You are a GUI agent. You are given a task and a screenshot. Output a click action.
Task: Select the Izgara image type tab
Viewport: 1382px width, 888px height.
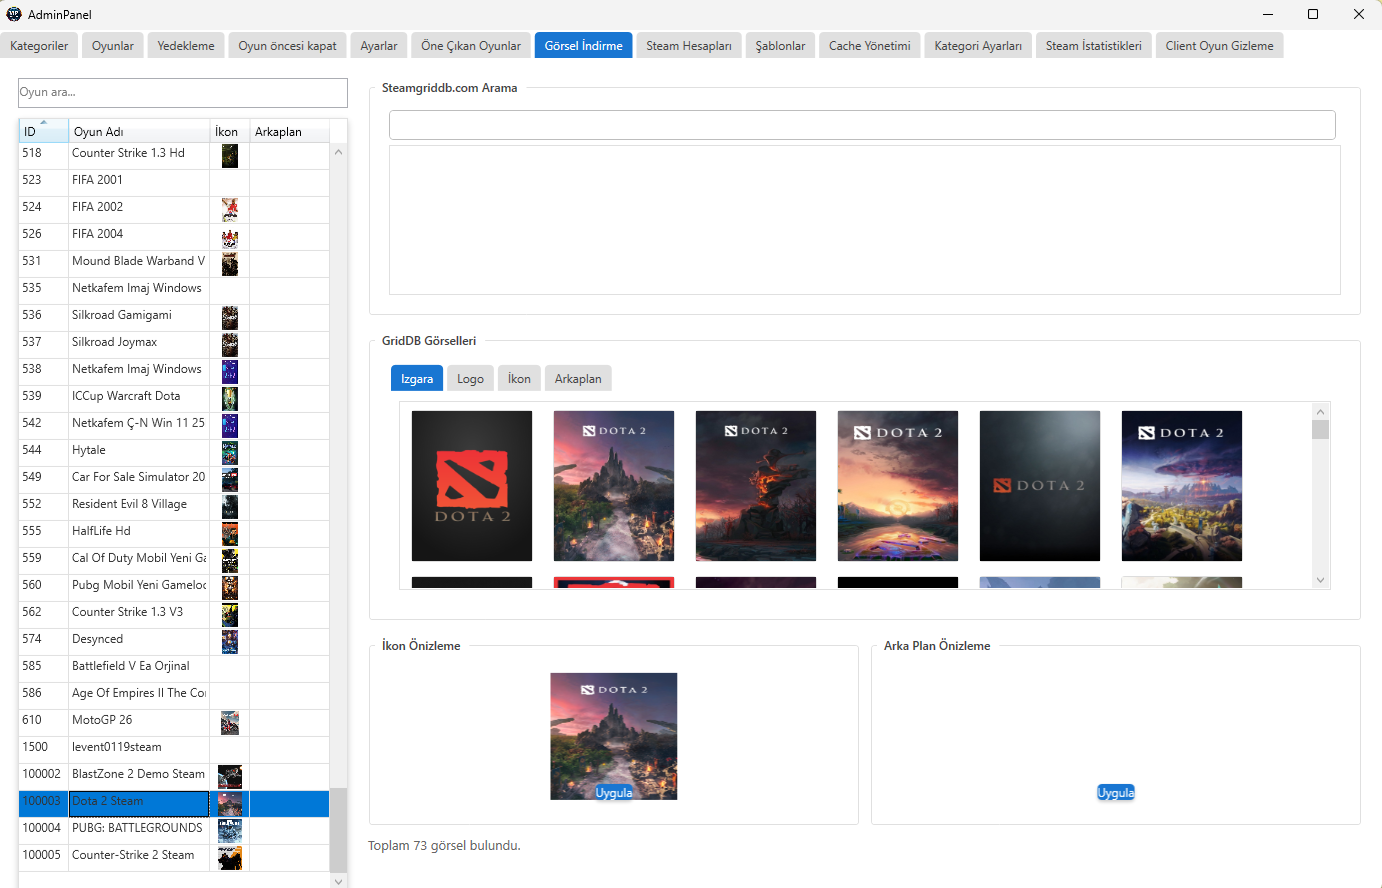tap(417, 379)
